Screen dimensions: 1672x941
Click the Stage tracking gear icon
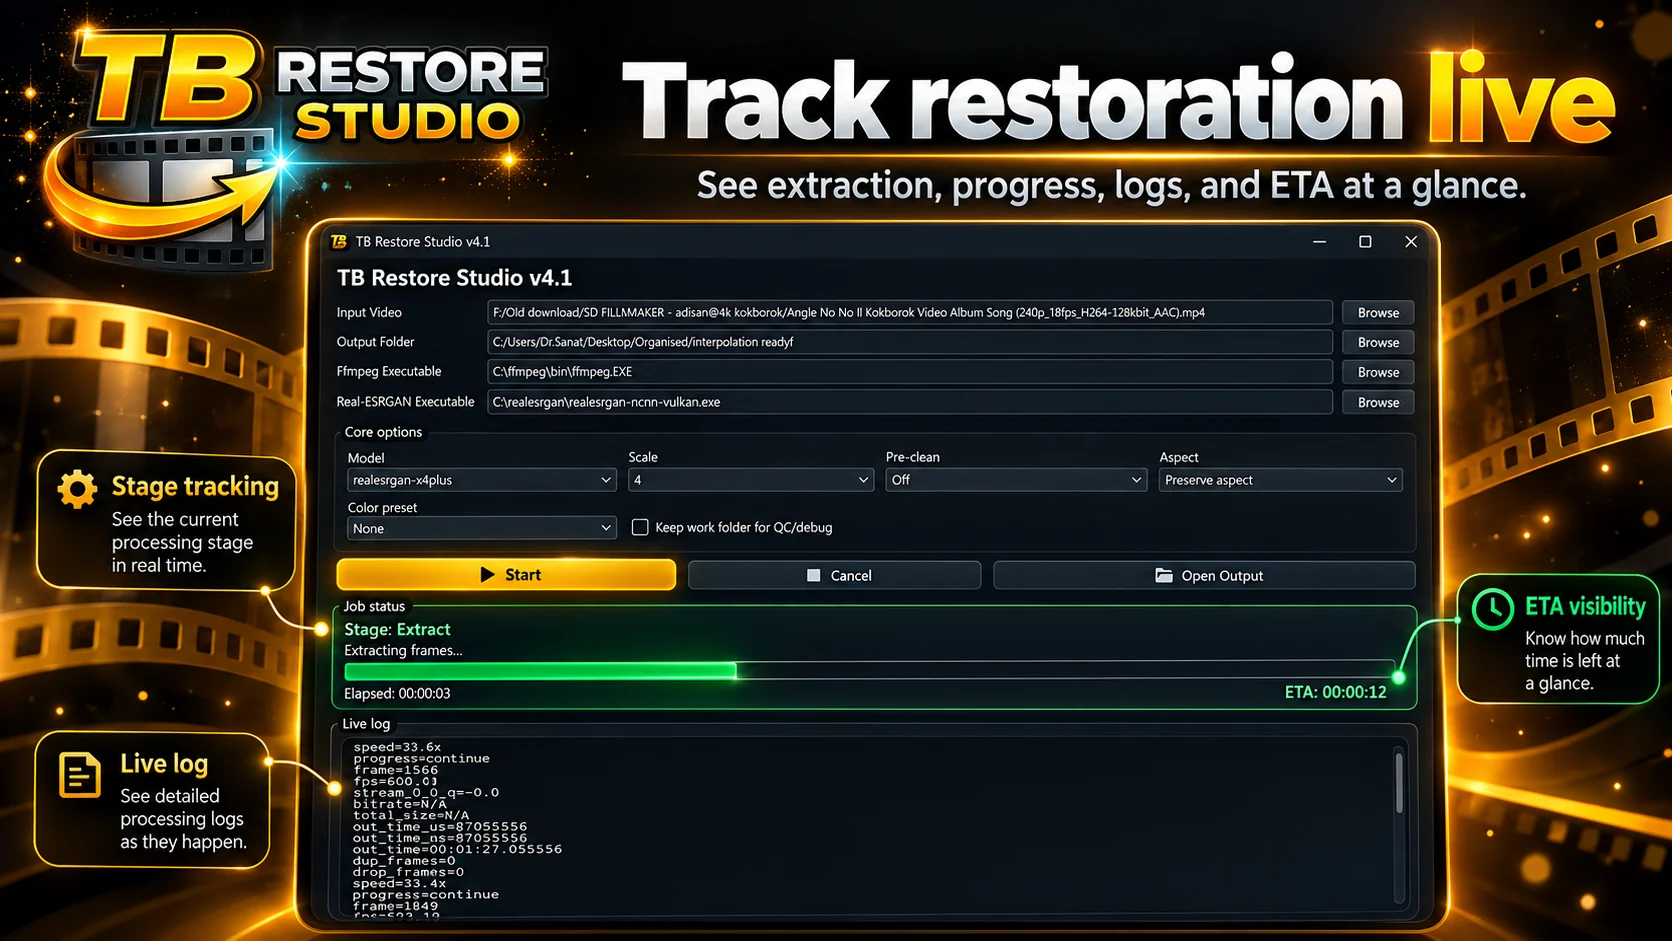click(x=77, y=489)
